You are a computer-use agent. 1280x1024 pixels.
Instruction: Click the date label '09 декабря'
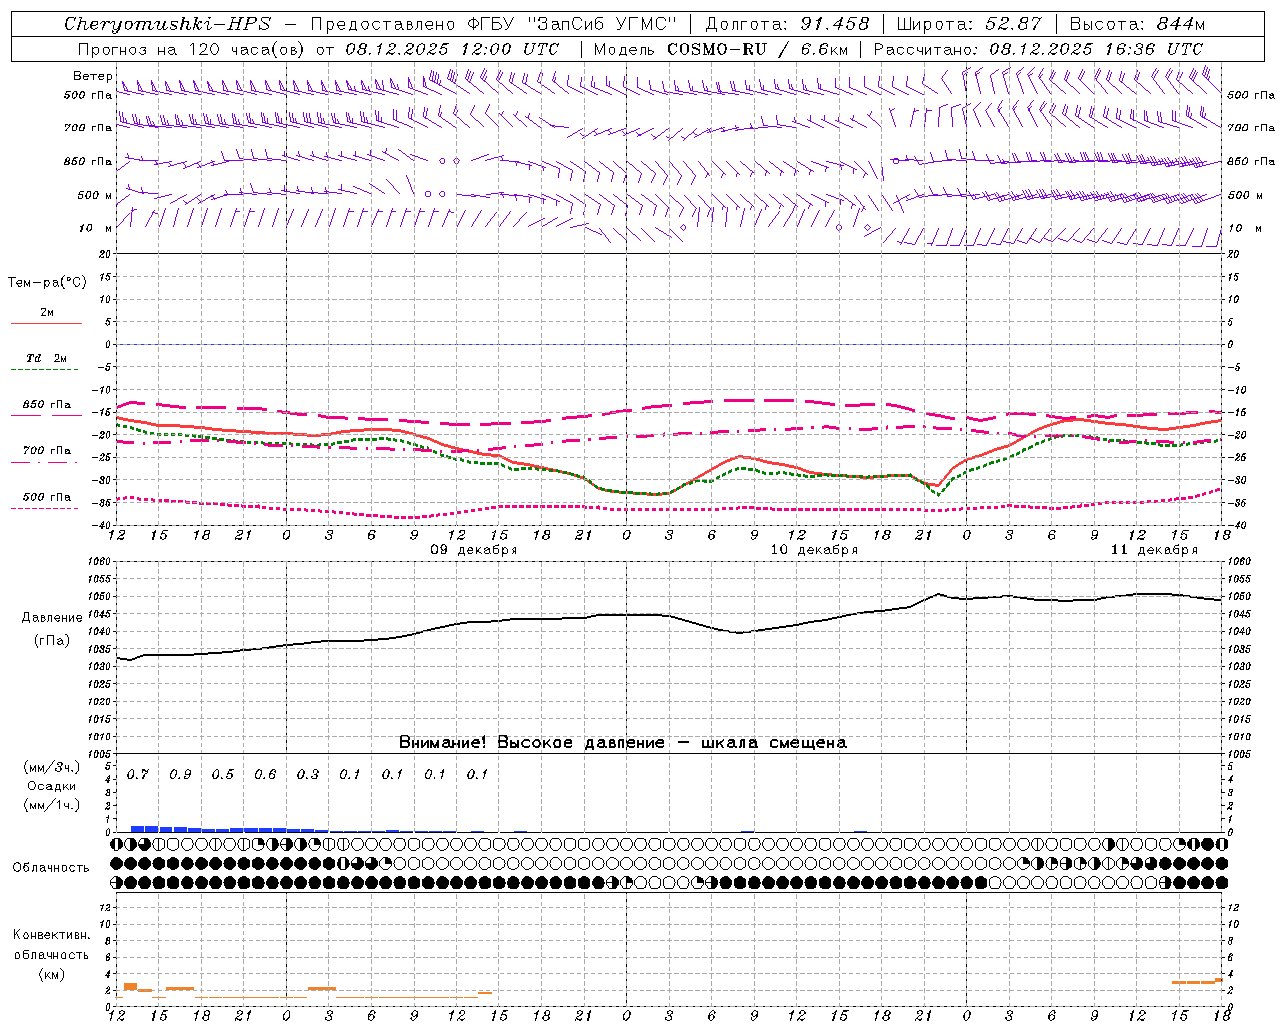tap(473, 550)
